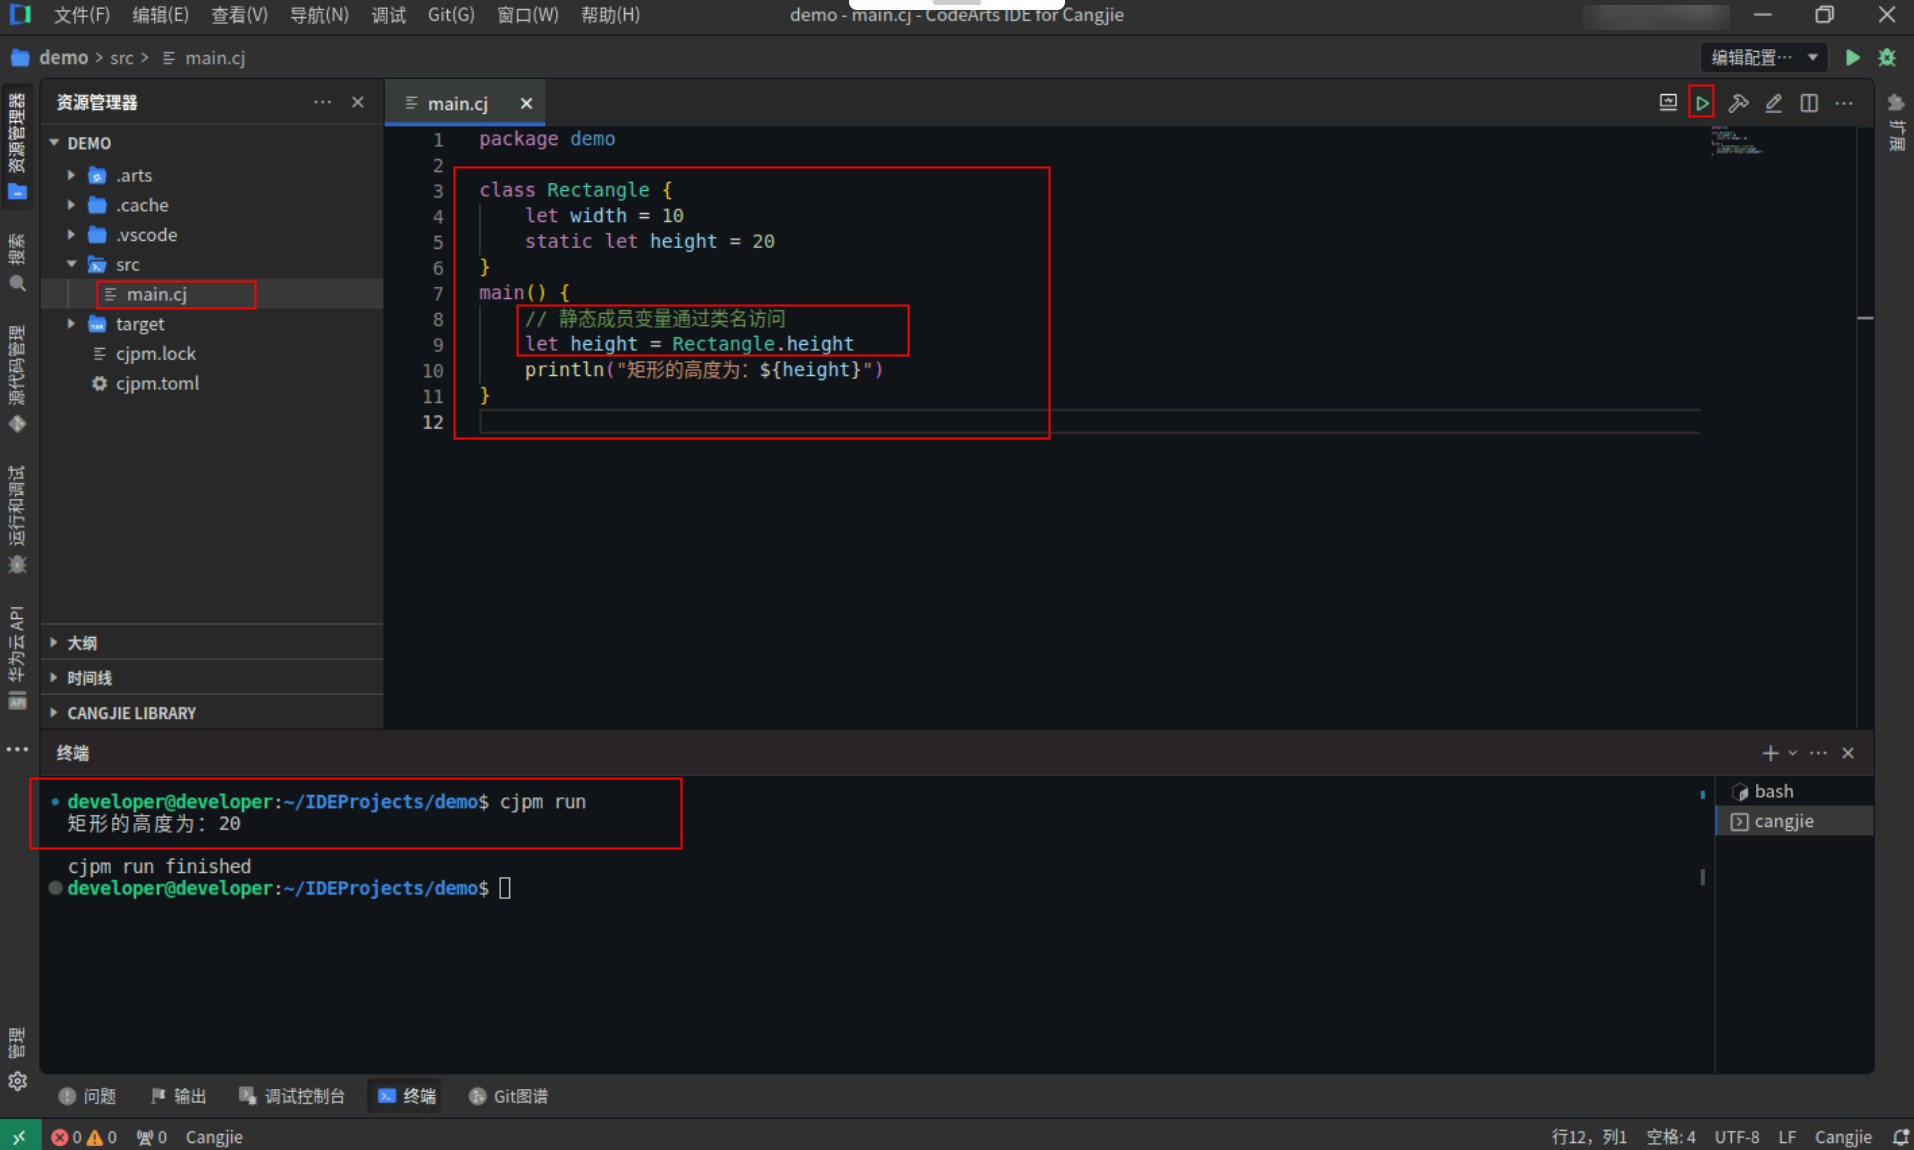Switch to the 调试控制台 tab
This screenshot has height=1150, width=1914.
pyautogui.click(x=292, y=1096)
